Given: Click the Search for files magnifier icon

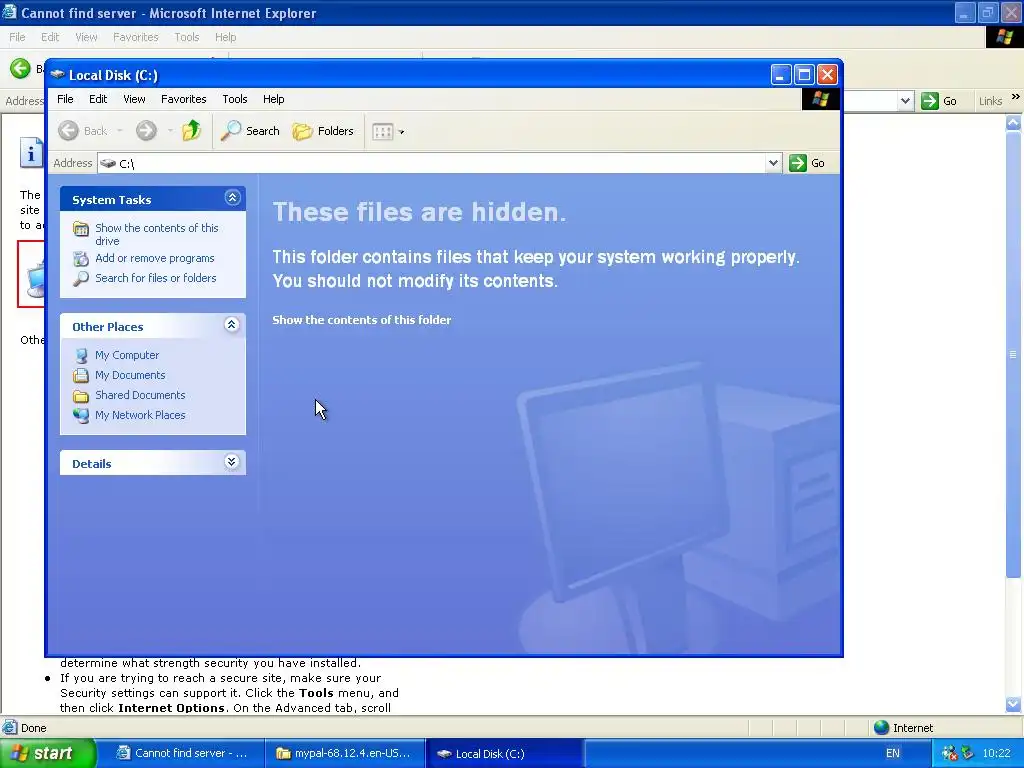Looking at the screenshot, I should coord(81,279).
